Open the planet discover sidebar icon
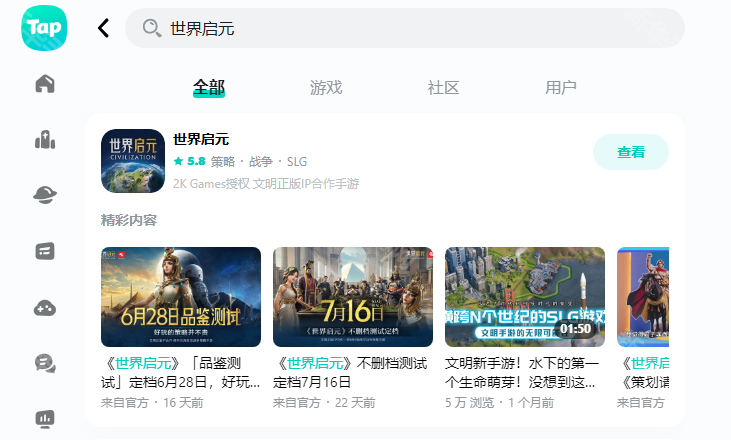This screenshot has width=731, height=440. pyautogui.click(x=45, y=194)
